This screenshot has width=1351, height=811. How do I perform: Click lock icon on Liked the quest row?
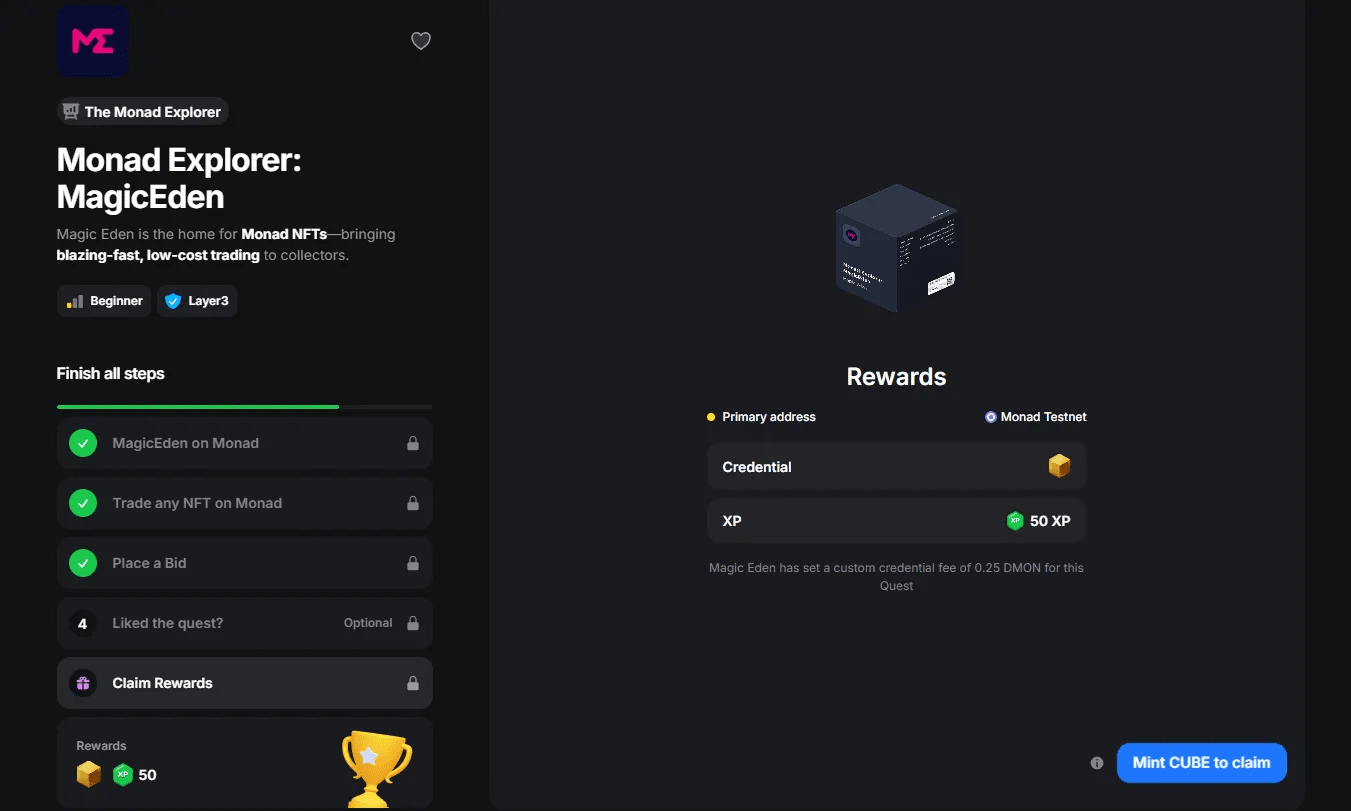412,623
